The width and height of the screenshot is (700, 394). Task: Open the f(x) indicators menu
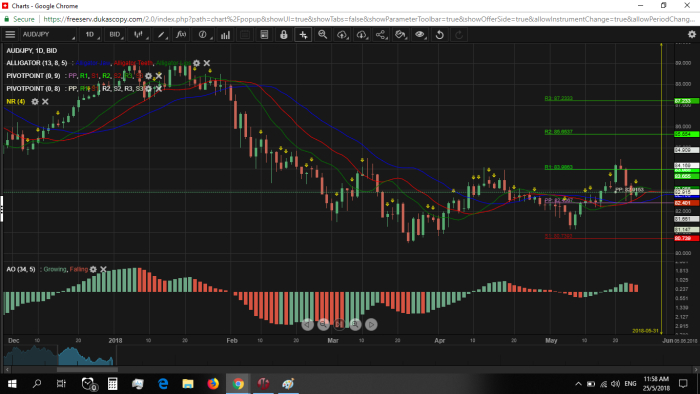pos(181,34)
